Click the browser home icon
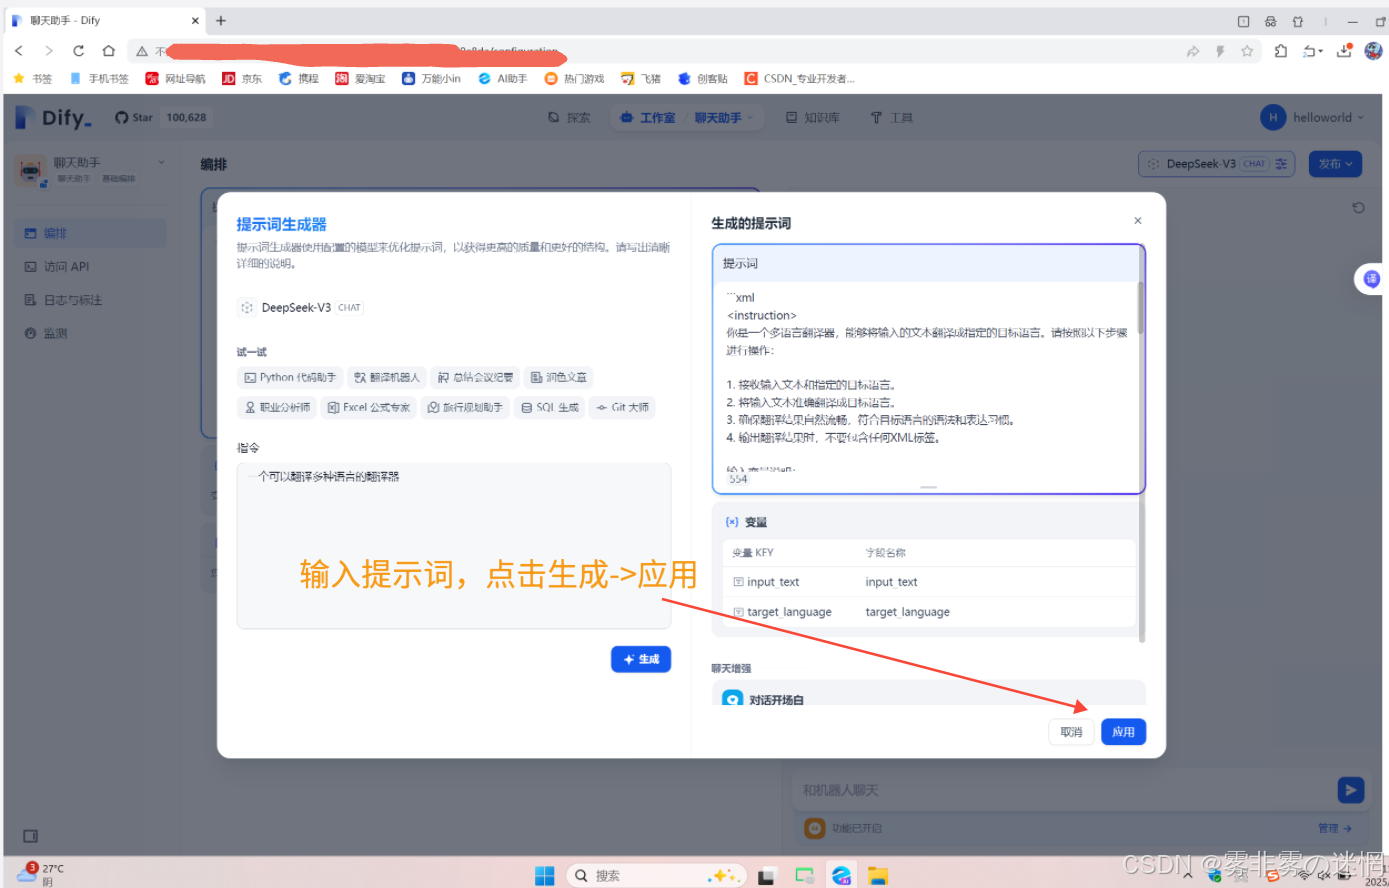 pyautogui.click(x=109, y=51)
